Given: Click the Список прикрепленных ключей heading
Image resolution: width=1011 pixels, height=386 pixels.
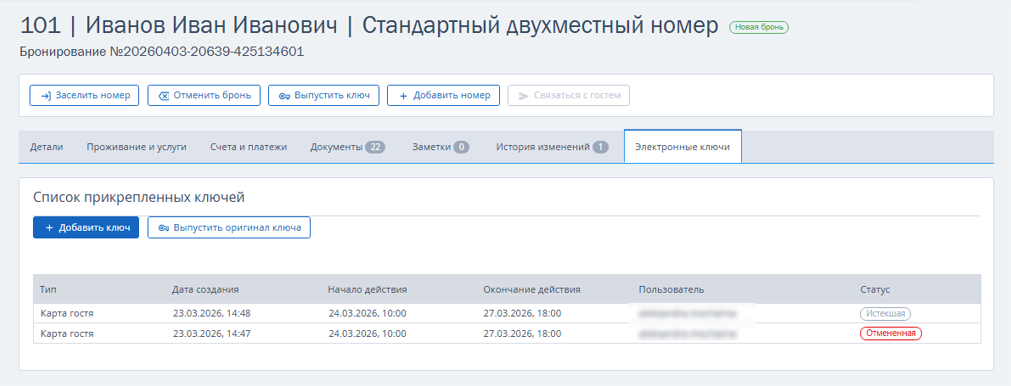Looking at the screenshot, I should (x=139, y=198).
